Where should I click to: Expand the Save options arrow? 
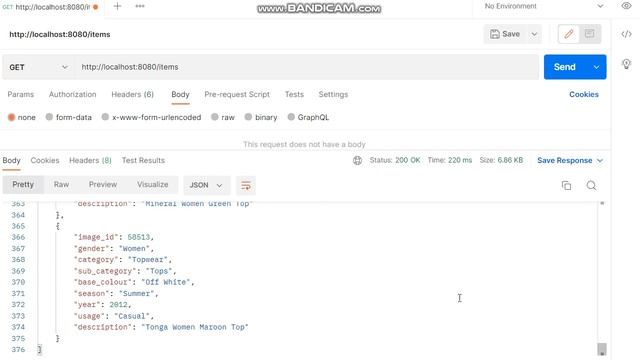tap(534, 34)
